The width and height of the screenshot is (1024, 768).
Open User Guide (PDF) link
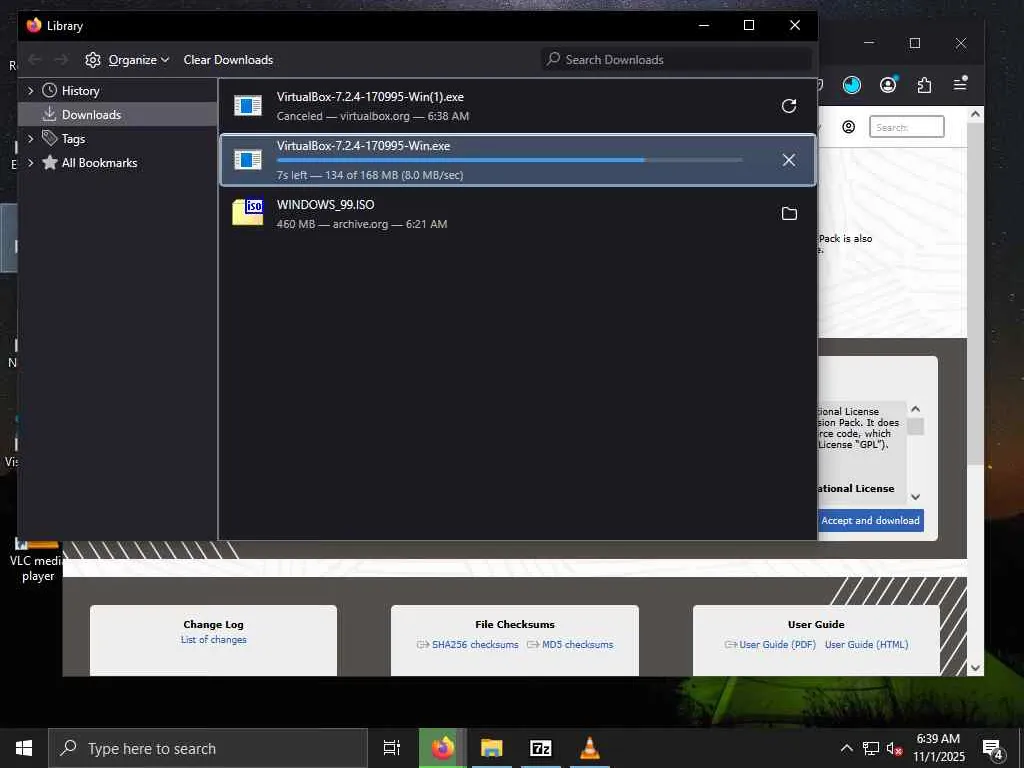[x=777, y=645]
